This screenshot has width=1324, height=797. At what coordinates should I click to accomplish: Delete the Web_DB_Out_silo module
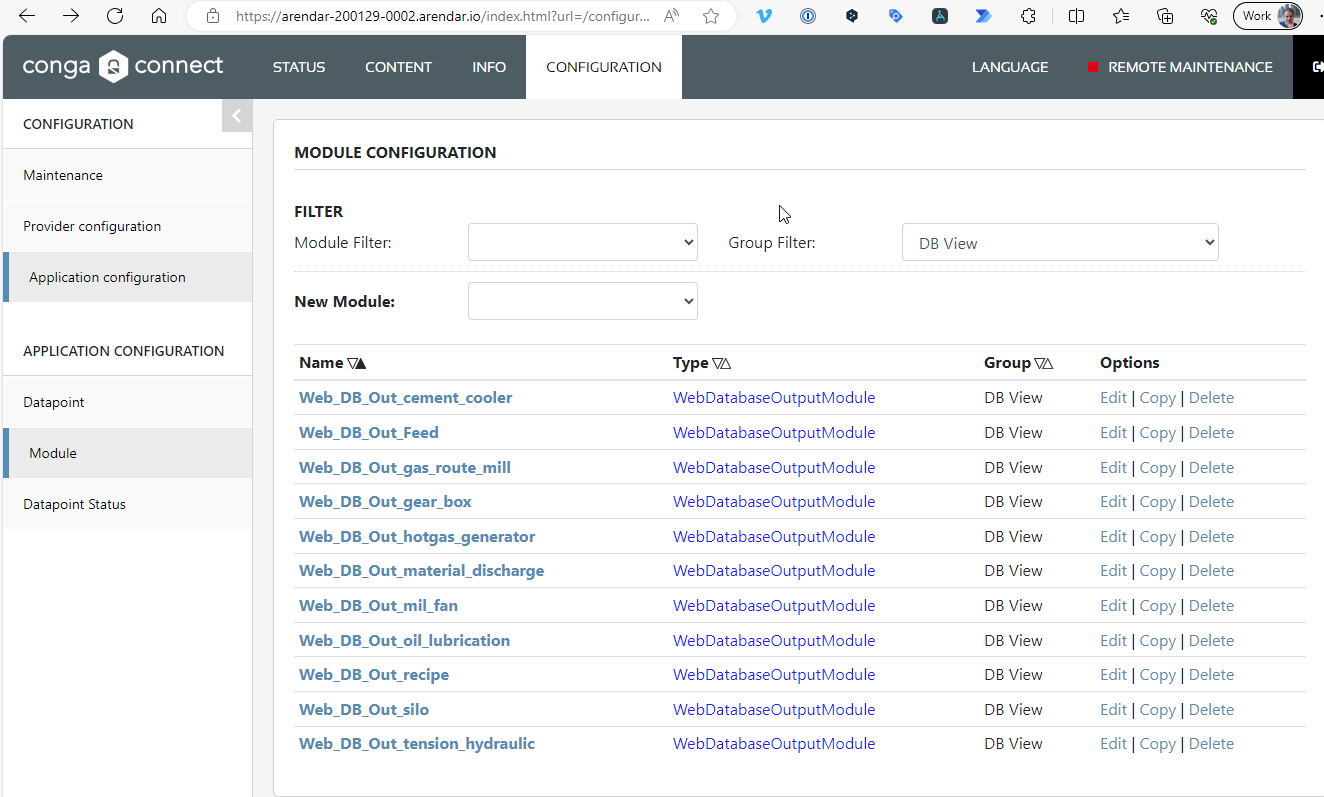pos(1211,710)
